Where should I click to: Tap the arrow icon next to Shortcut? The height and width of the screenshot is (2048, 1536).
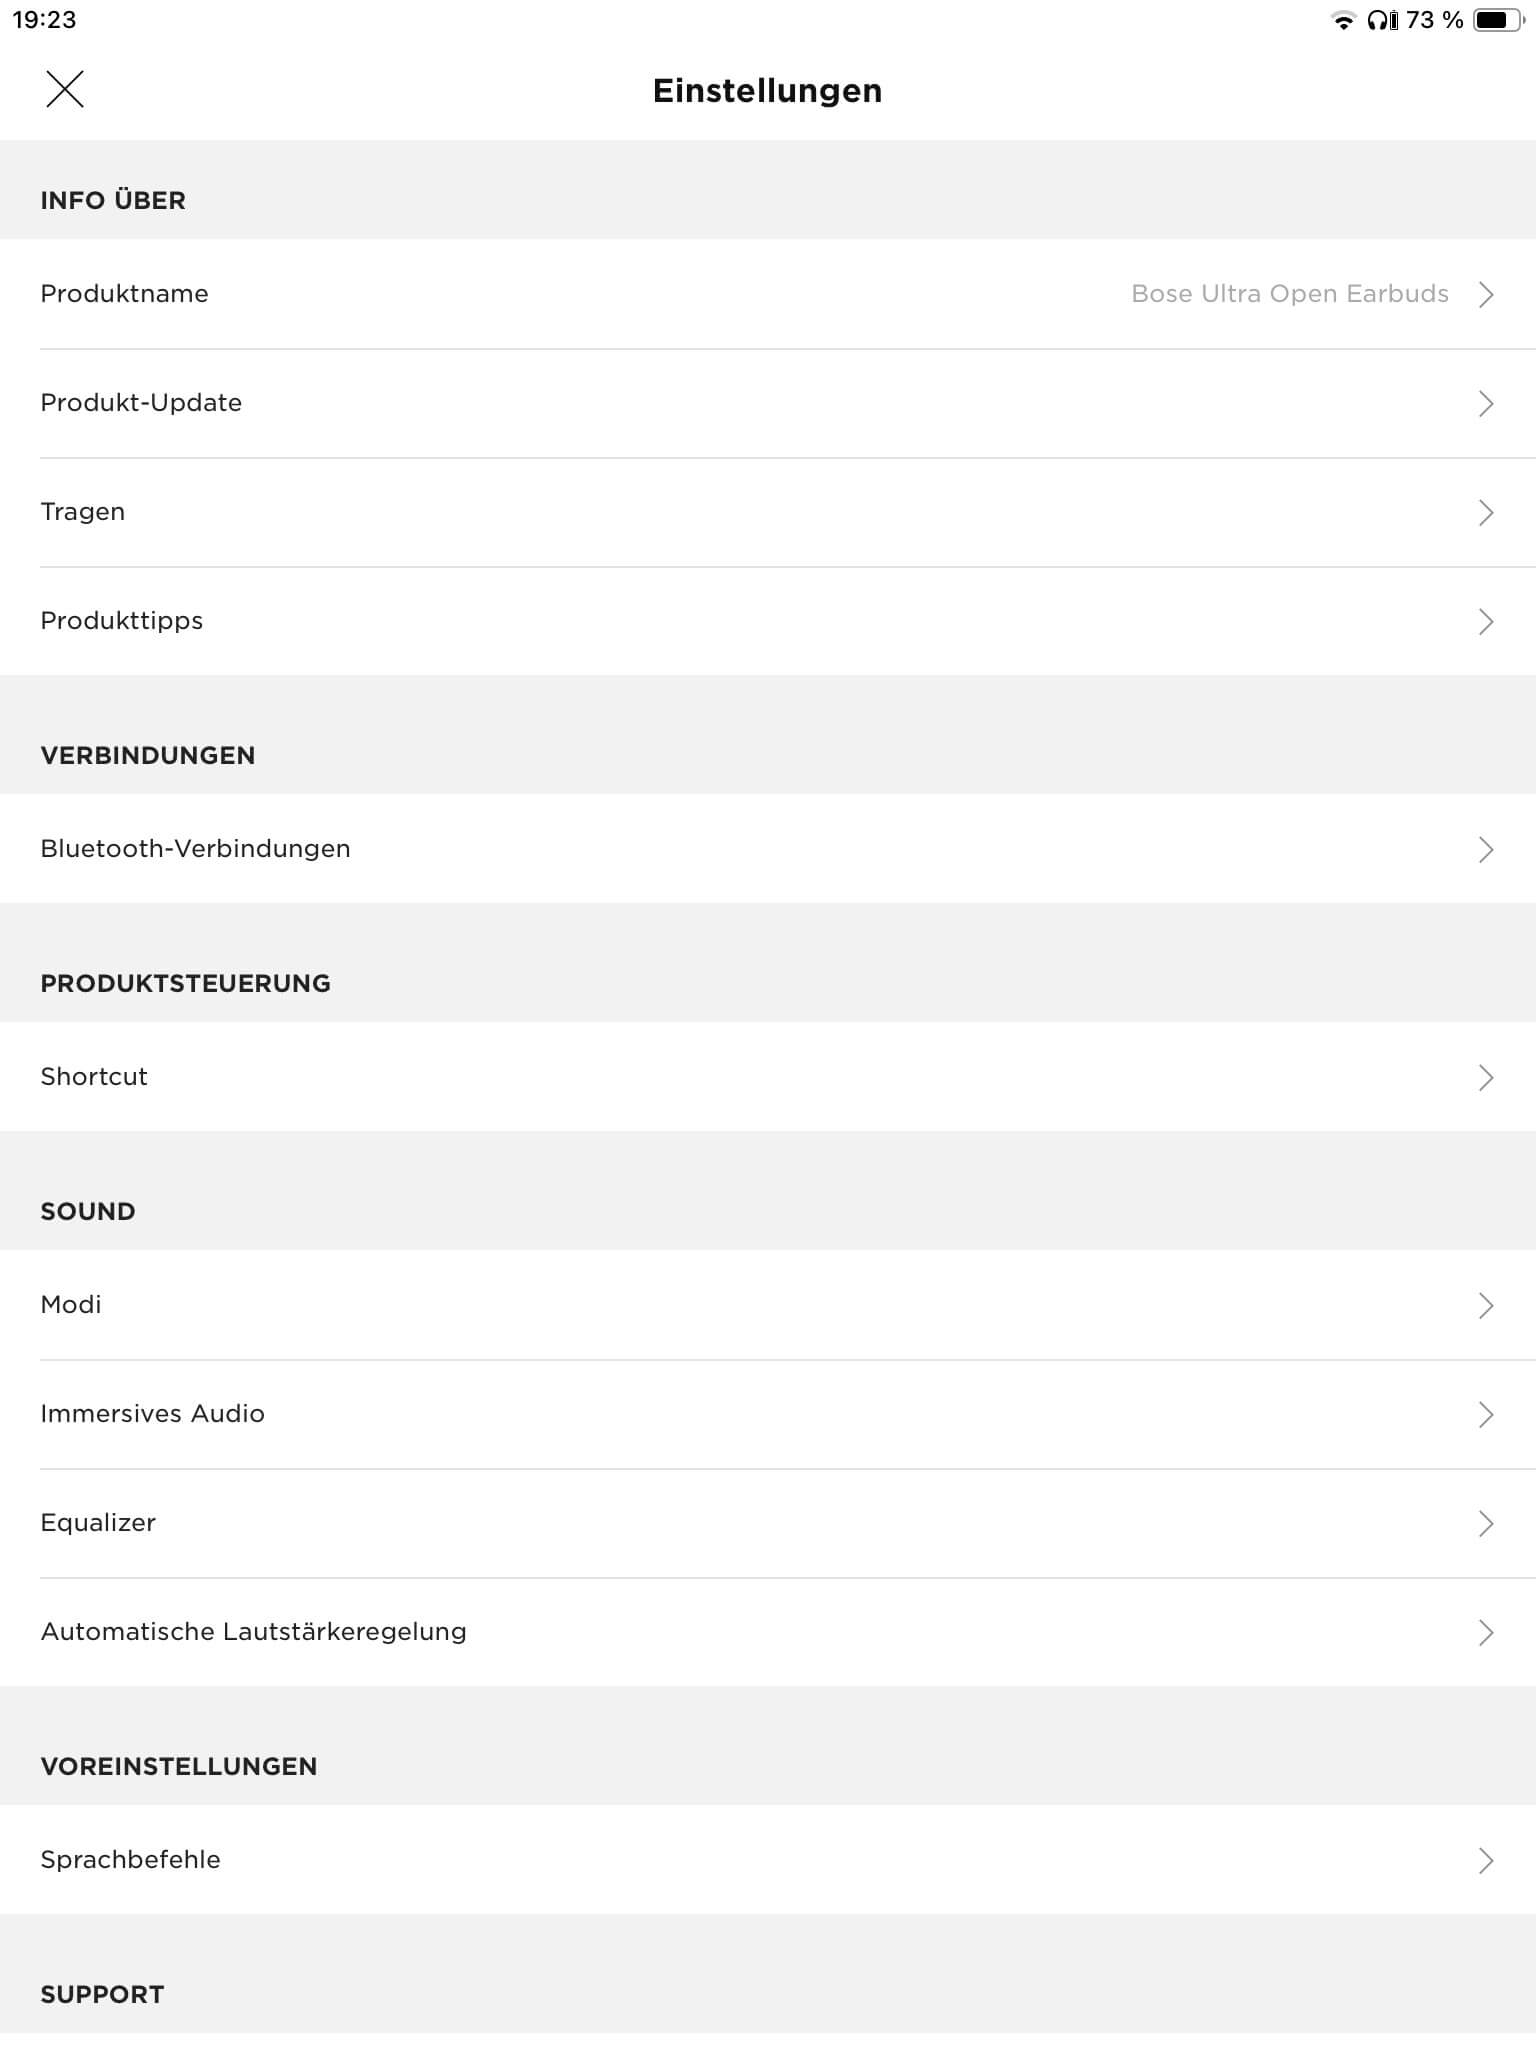coord(1486,1077)
